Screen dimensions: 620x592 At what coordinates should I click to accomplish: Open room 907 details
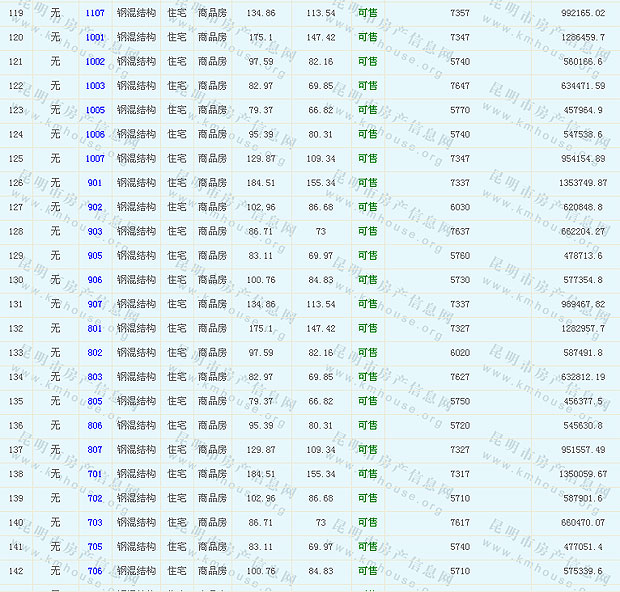coord(95,304)
